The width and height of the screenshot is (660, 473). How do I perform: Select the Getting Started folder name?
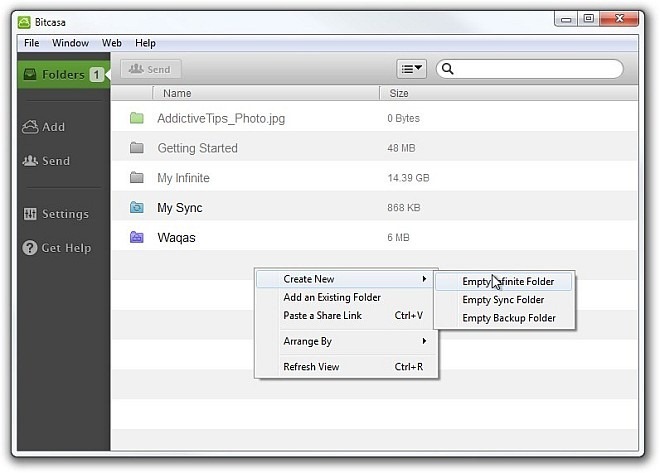point(197,148)
